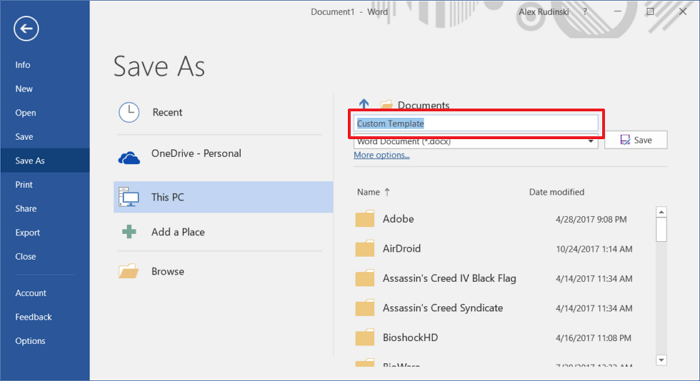Screen dimensions: 700x381
Task: Click the scrollbar up arrow
Action: point(661,212)
